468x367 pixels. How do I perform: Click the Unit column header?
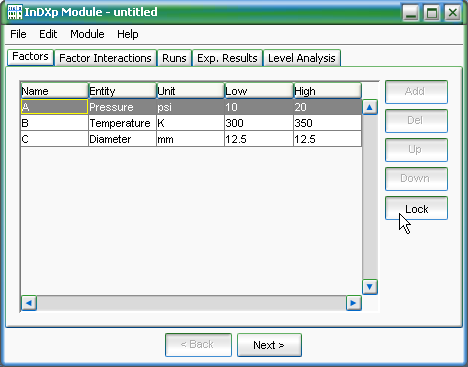click(190, 91)
